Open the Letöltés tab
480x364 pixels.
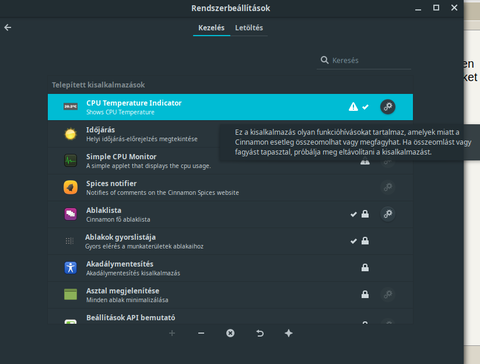[249, 28]
